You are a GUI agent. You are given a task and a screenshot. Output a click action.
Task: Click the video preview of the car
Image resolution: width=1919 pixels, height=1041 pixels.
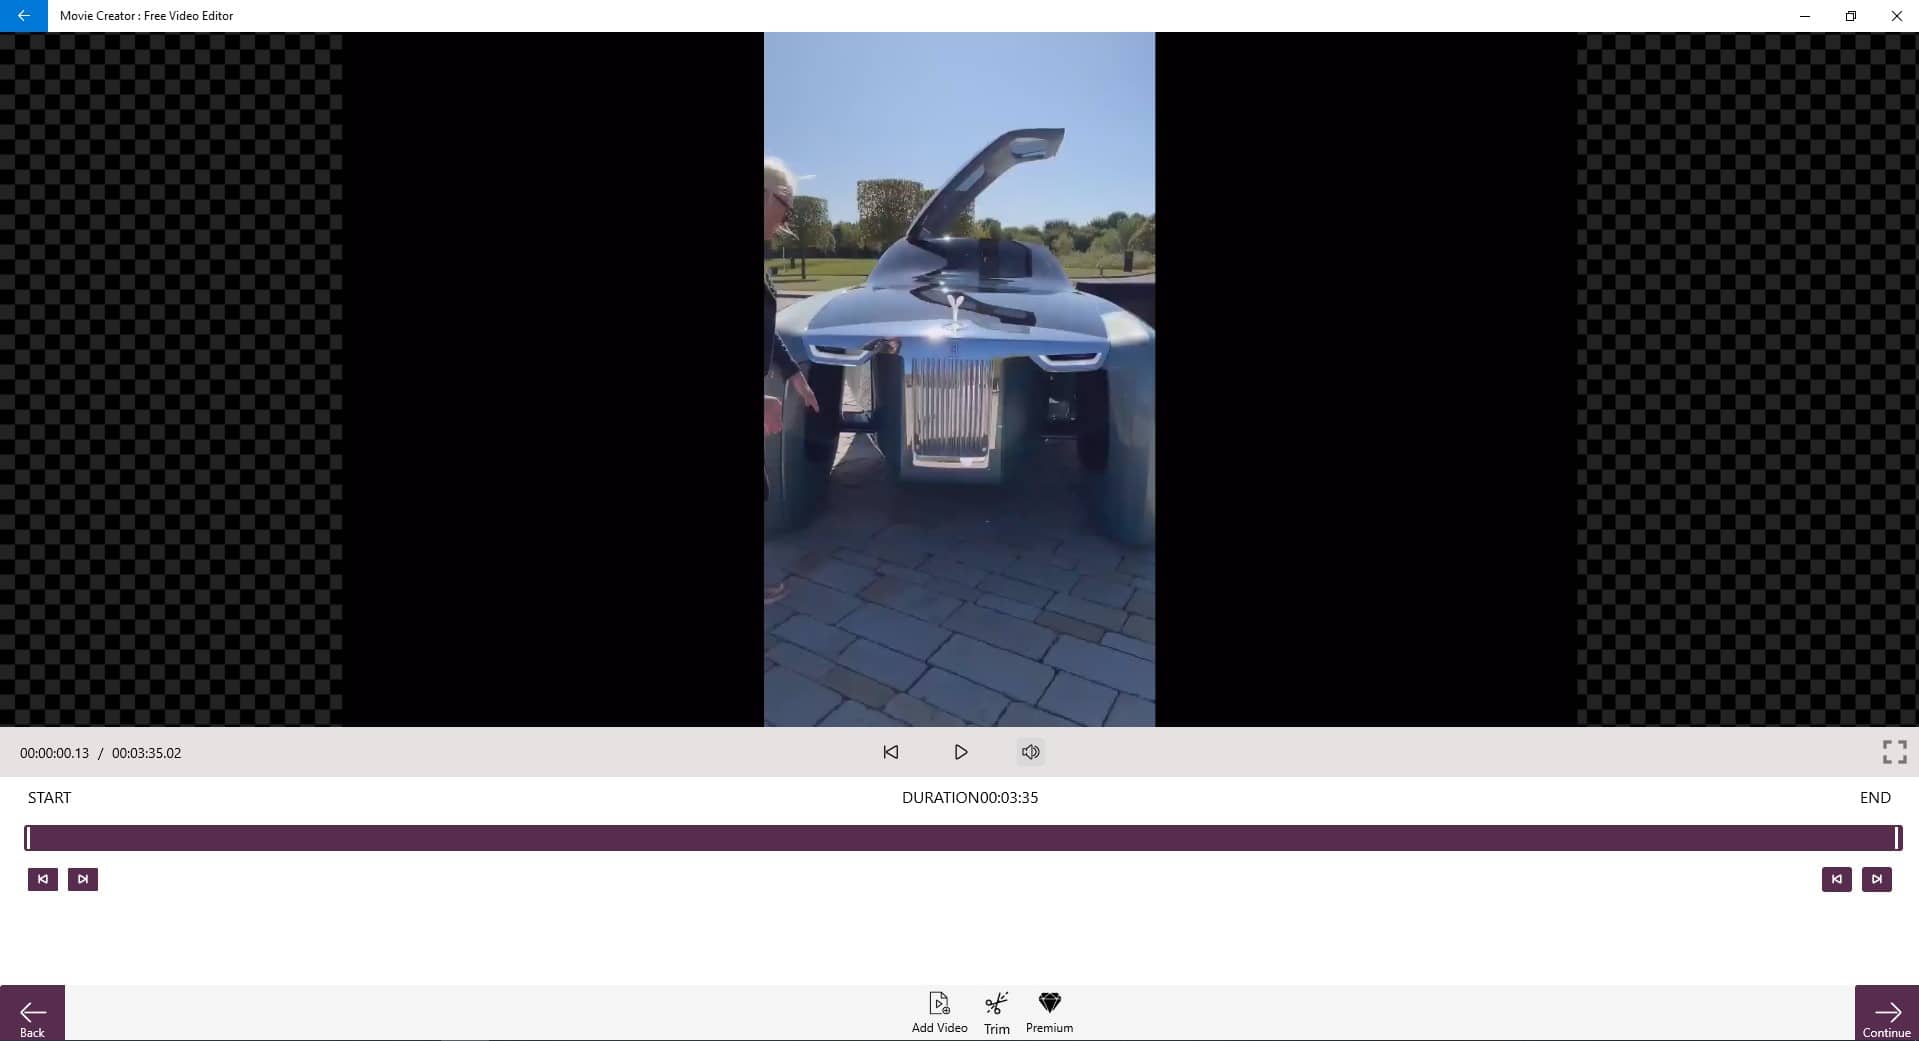pos(959,380)
